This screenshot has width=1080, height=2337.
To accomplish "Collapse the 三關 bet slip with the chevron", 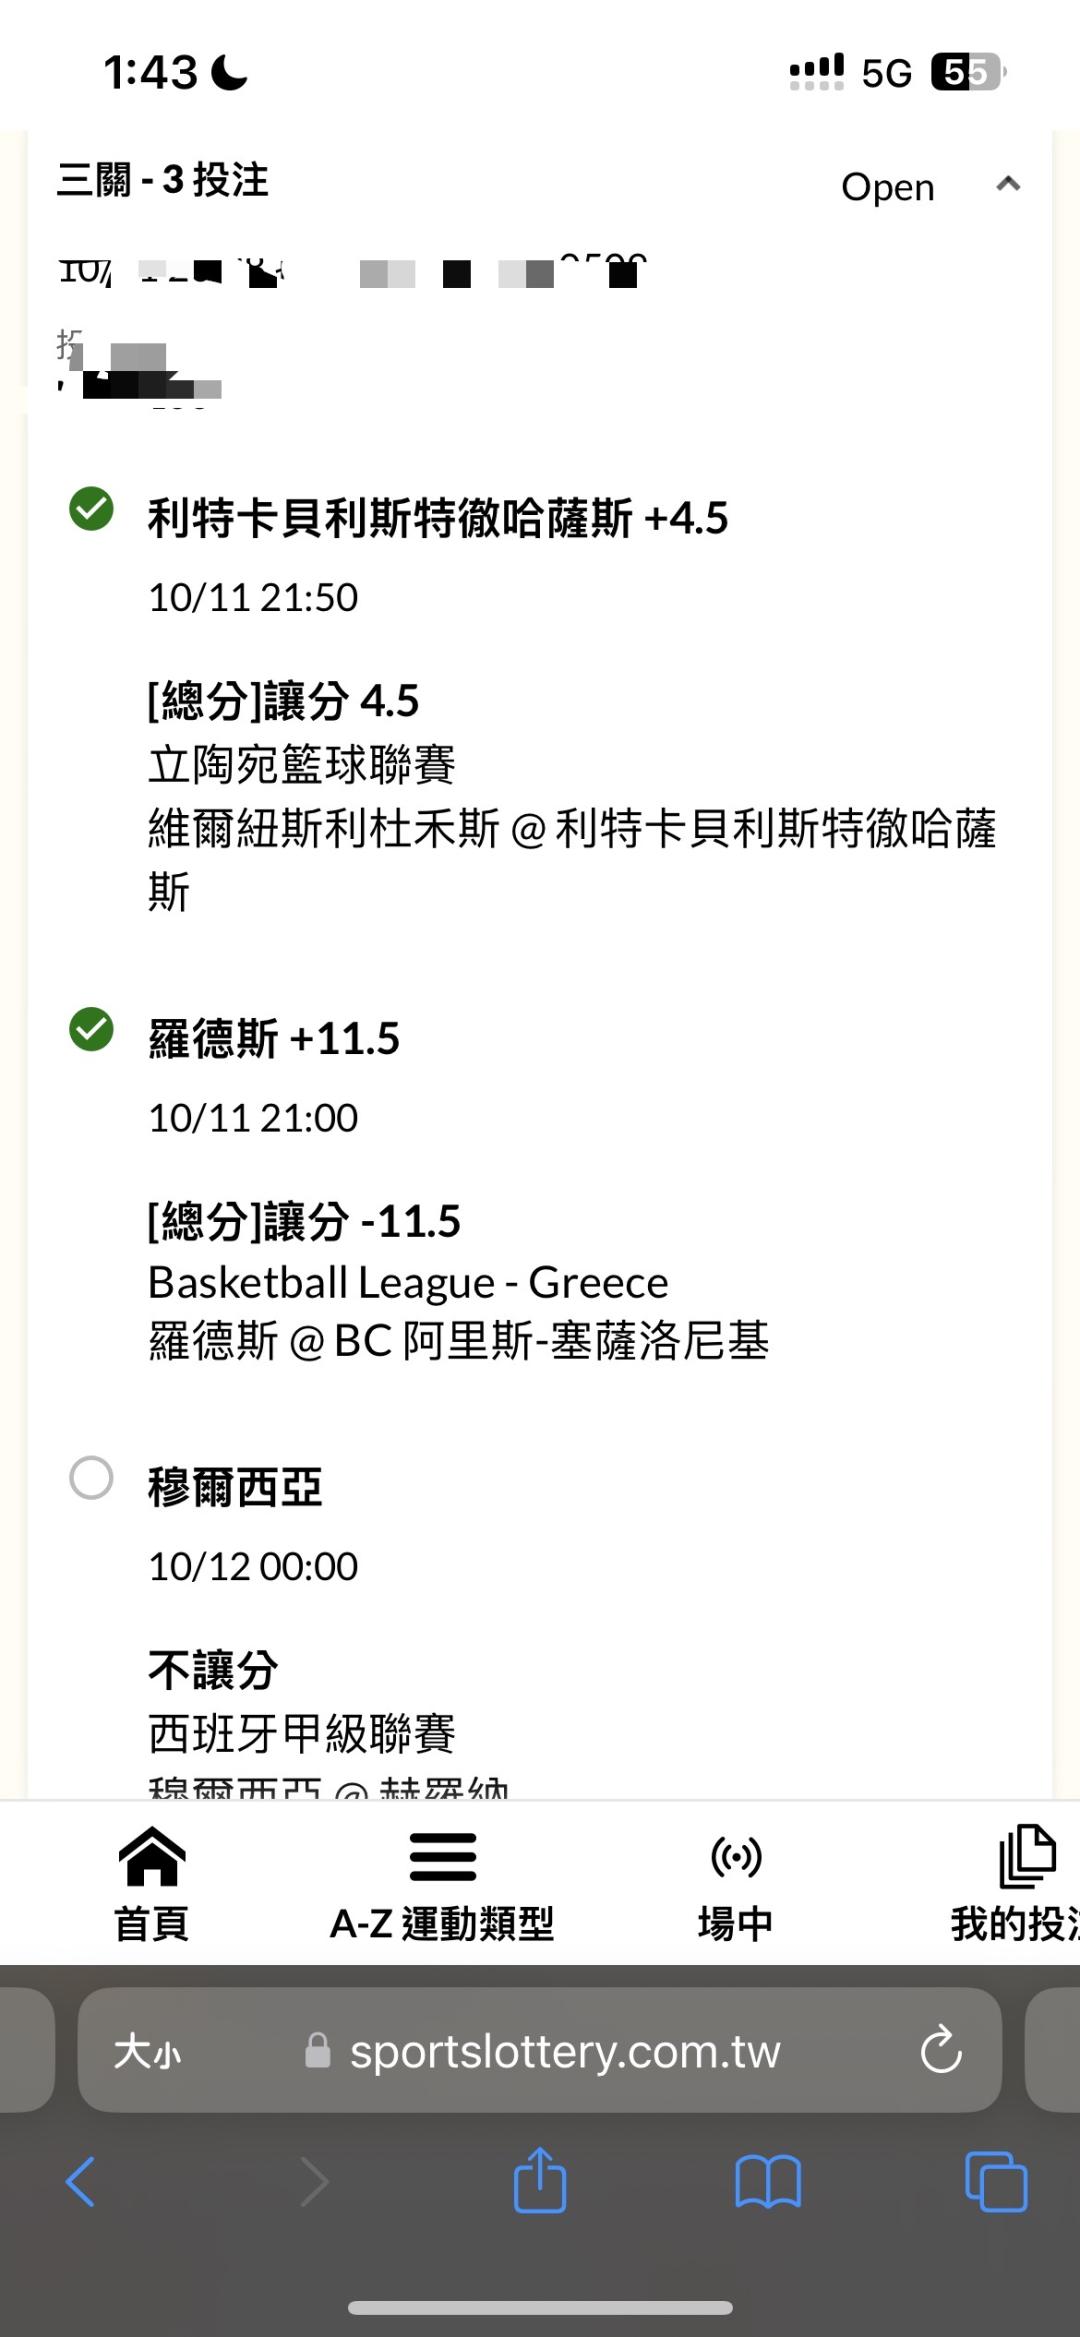I will 1008,184.
